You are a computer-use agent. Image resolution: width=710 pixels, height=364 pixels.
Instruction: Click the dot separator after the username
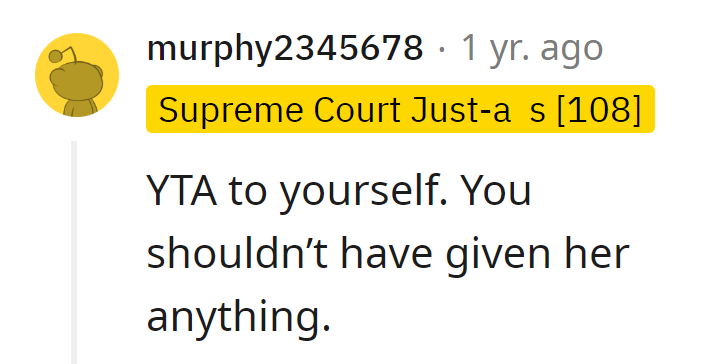442,49
